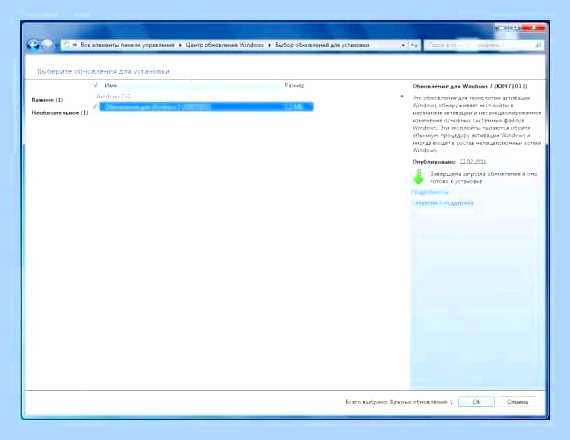The image size is (570, 440).
Task: Click the 'Имя' column header
Action: (x=111, y=85)
